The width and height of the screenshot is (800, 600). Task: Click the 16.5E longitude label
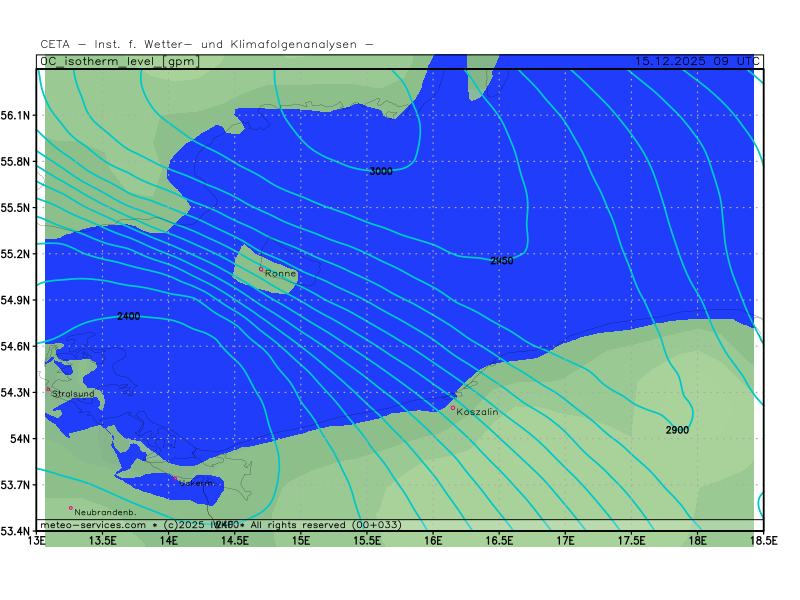coord(499,541)
